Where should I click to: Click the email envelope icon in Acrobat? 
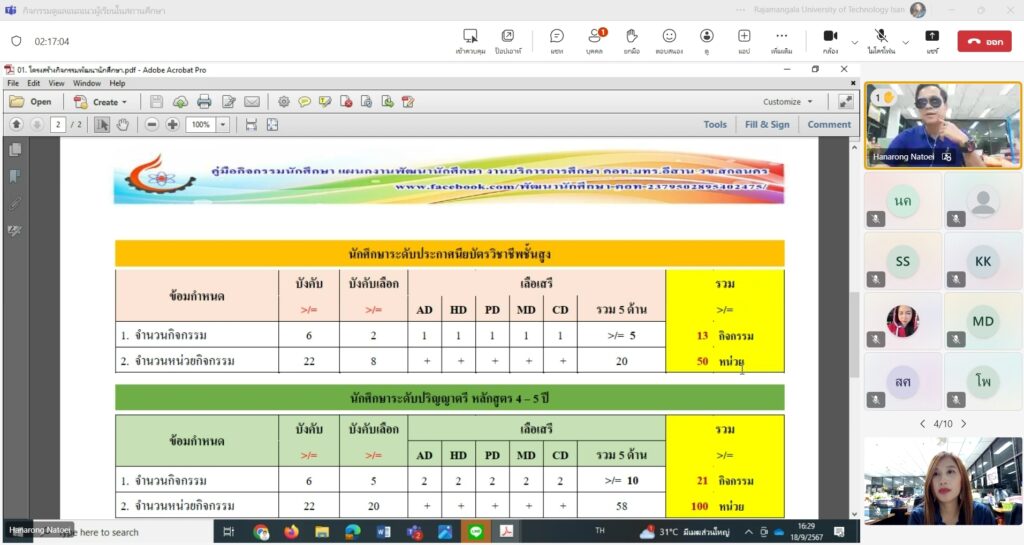(x=252, y=101)
